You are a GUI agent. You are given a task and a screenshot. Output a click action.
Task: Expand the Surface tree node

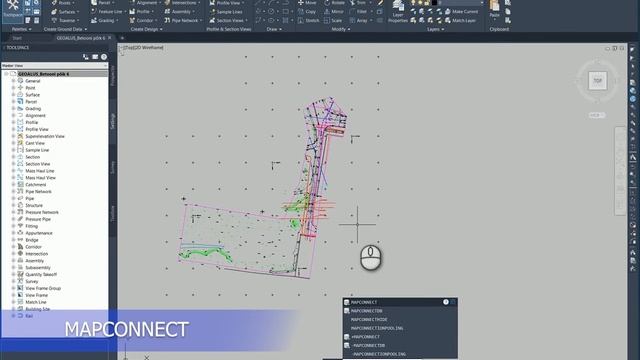(x=13, y=95)
